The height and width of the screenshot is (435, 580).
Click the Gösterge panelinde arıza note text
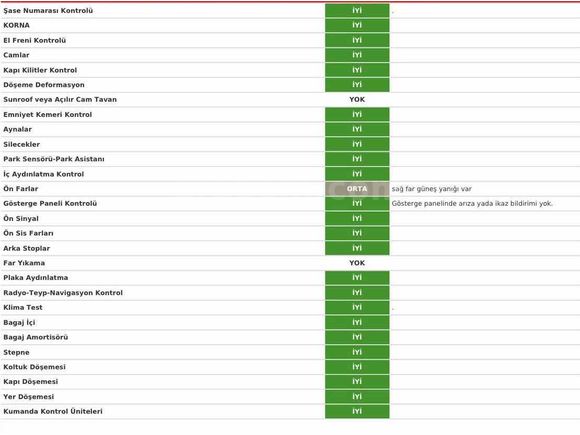coord(472,203)
